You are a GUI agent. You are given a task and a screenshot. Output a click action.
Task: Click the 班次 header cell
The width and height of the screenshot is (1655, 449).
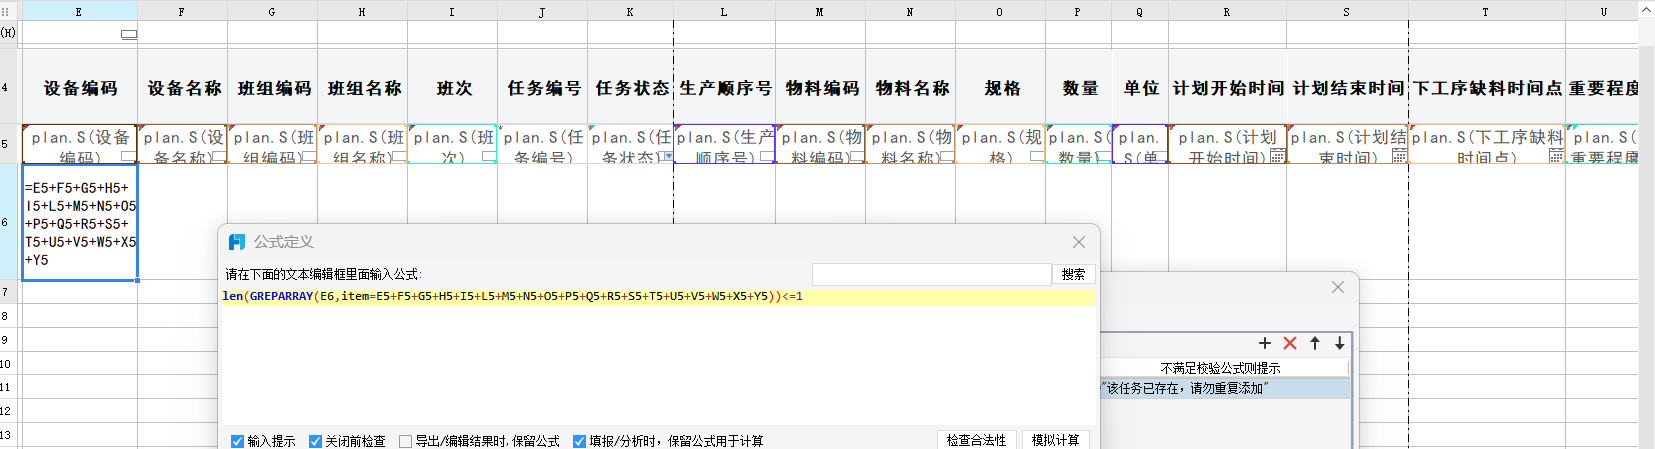453,88
